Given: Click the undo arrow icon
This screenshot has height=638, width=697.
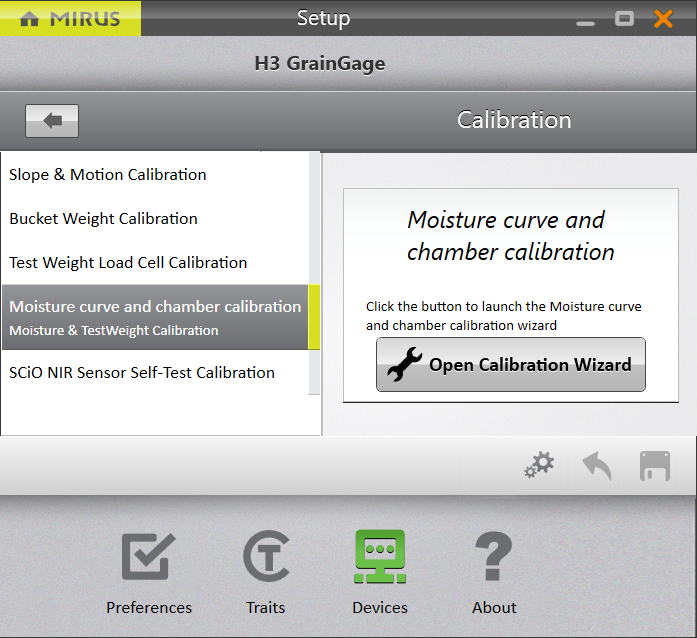Looking at the screenshot, I should pos(597,465).
